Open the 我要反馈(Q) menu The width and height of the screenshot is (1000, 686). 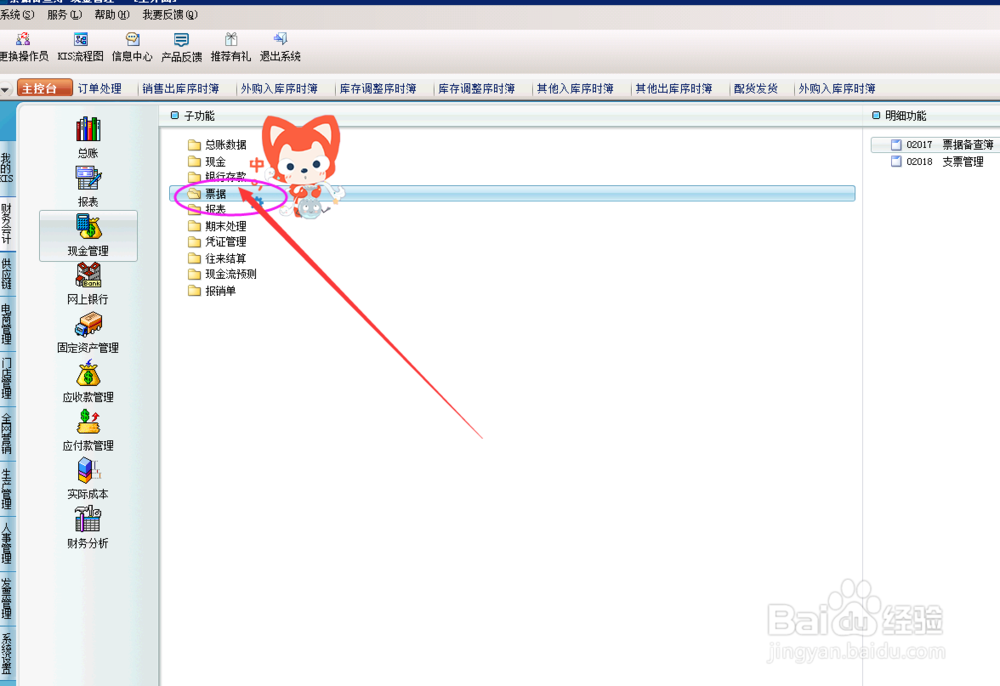tap(170, 15)
